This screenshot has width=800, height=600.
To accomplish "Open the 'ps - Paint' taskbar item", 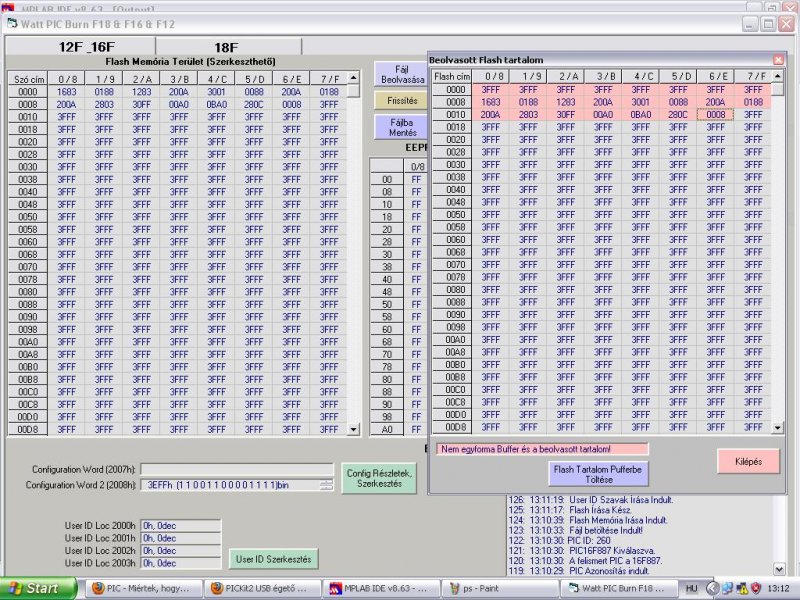I will (499, 588).
